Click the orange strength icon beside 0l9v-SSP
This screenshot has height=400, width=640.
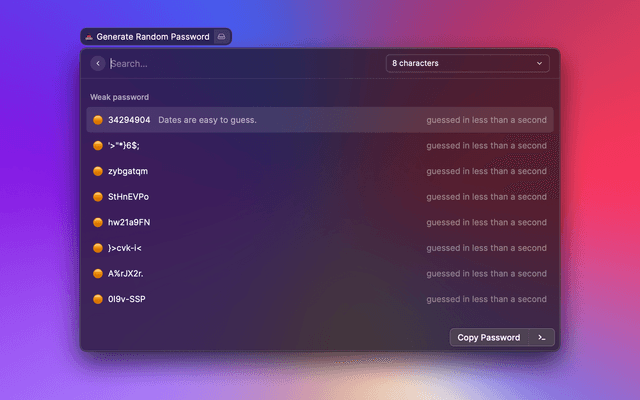98,299
